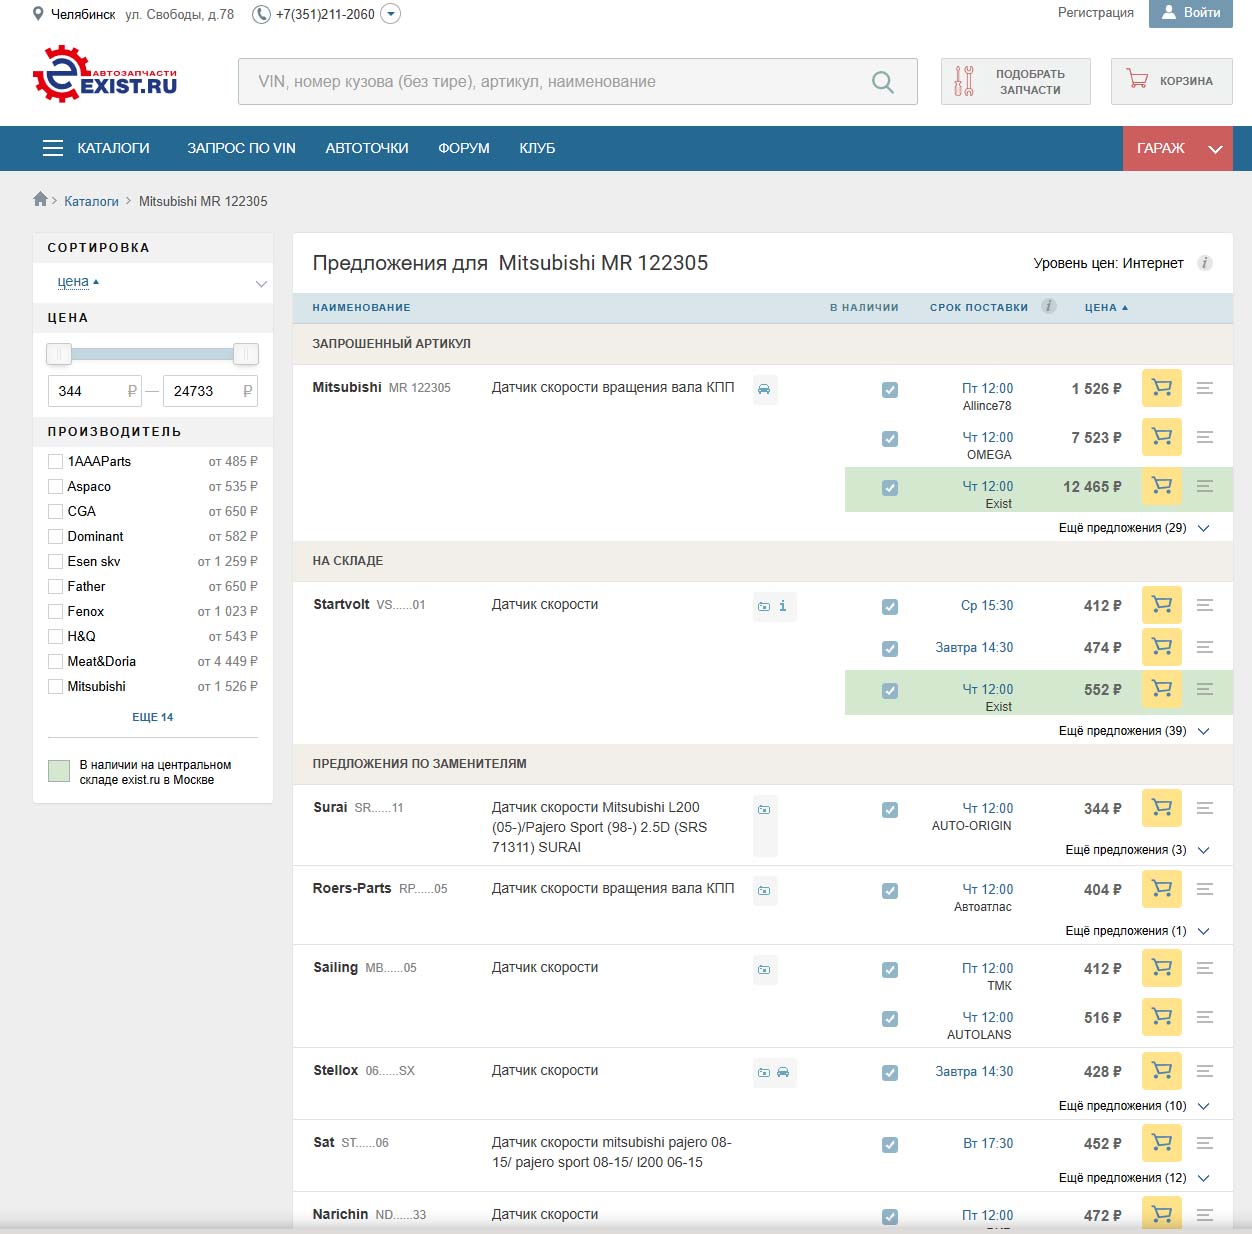Enable the Mitsubishi manufacturer filter

56,686
